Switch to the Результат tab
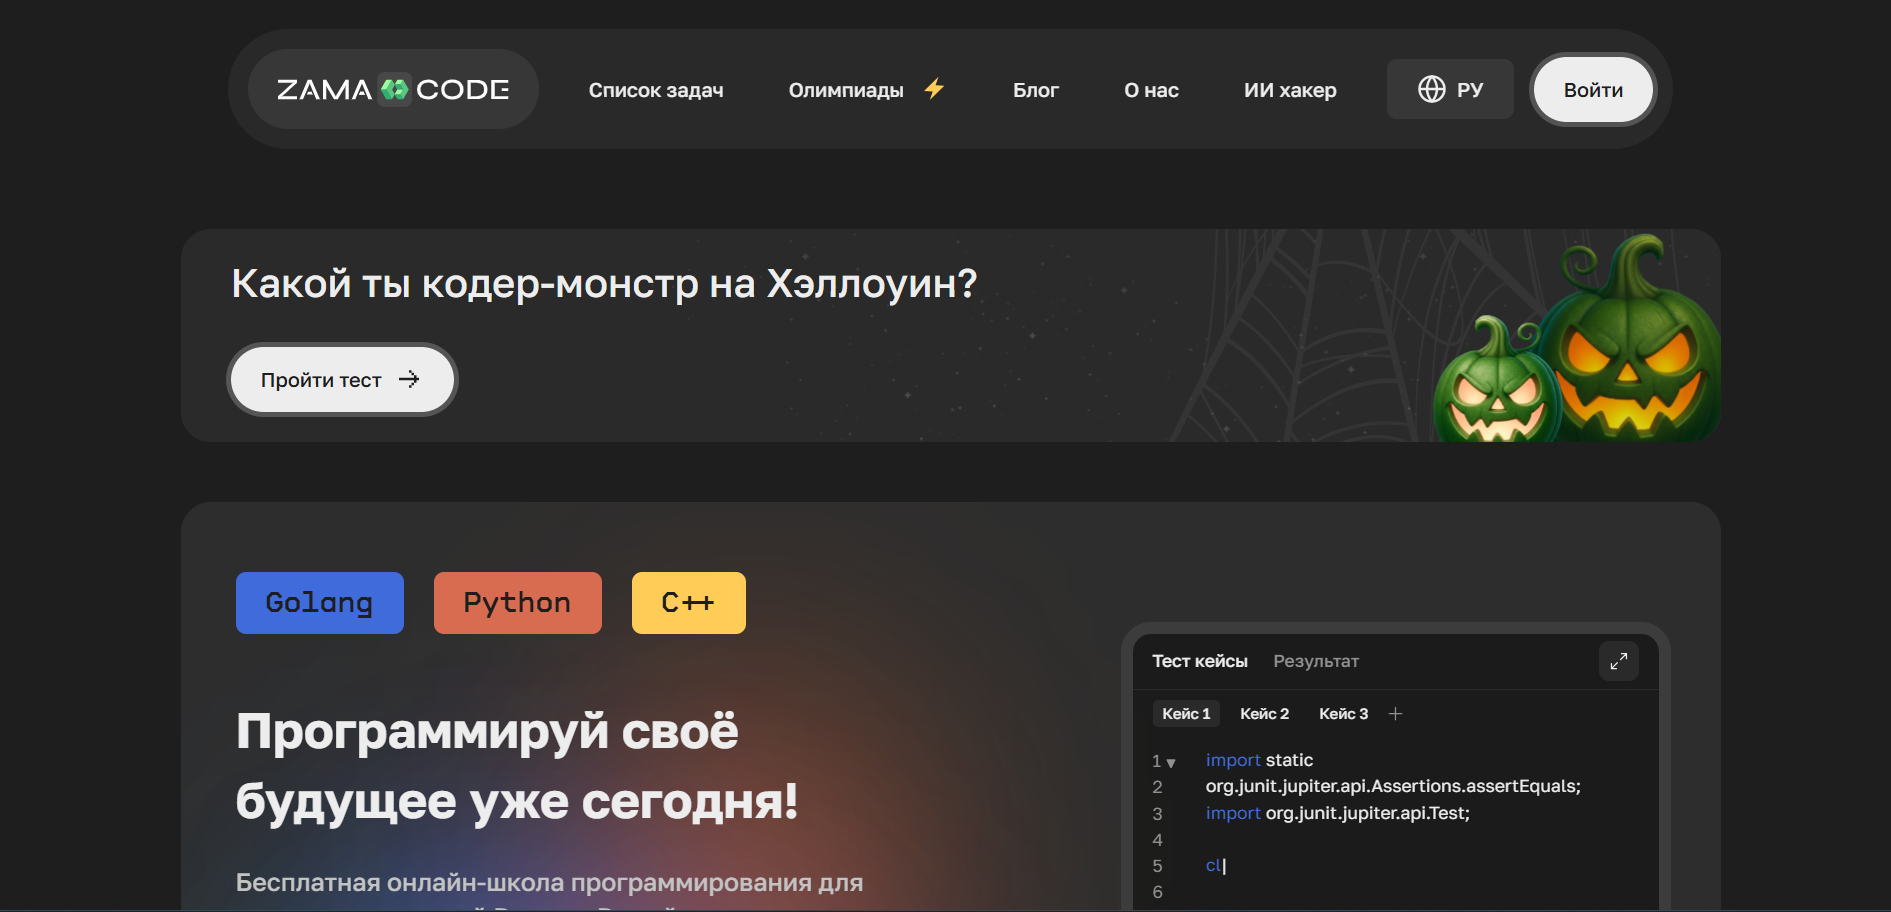 [1316, 661]
